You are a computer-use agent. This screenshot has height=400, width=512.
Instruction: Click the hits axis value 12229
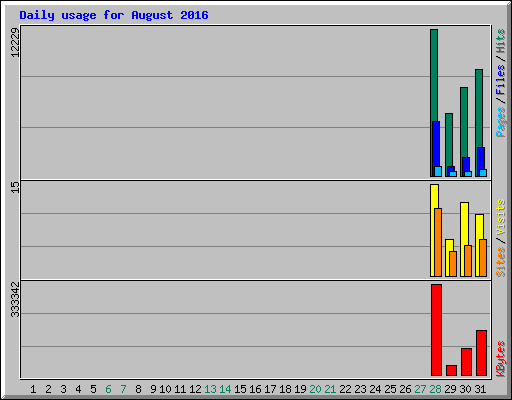(x=15, y=42)
